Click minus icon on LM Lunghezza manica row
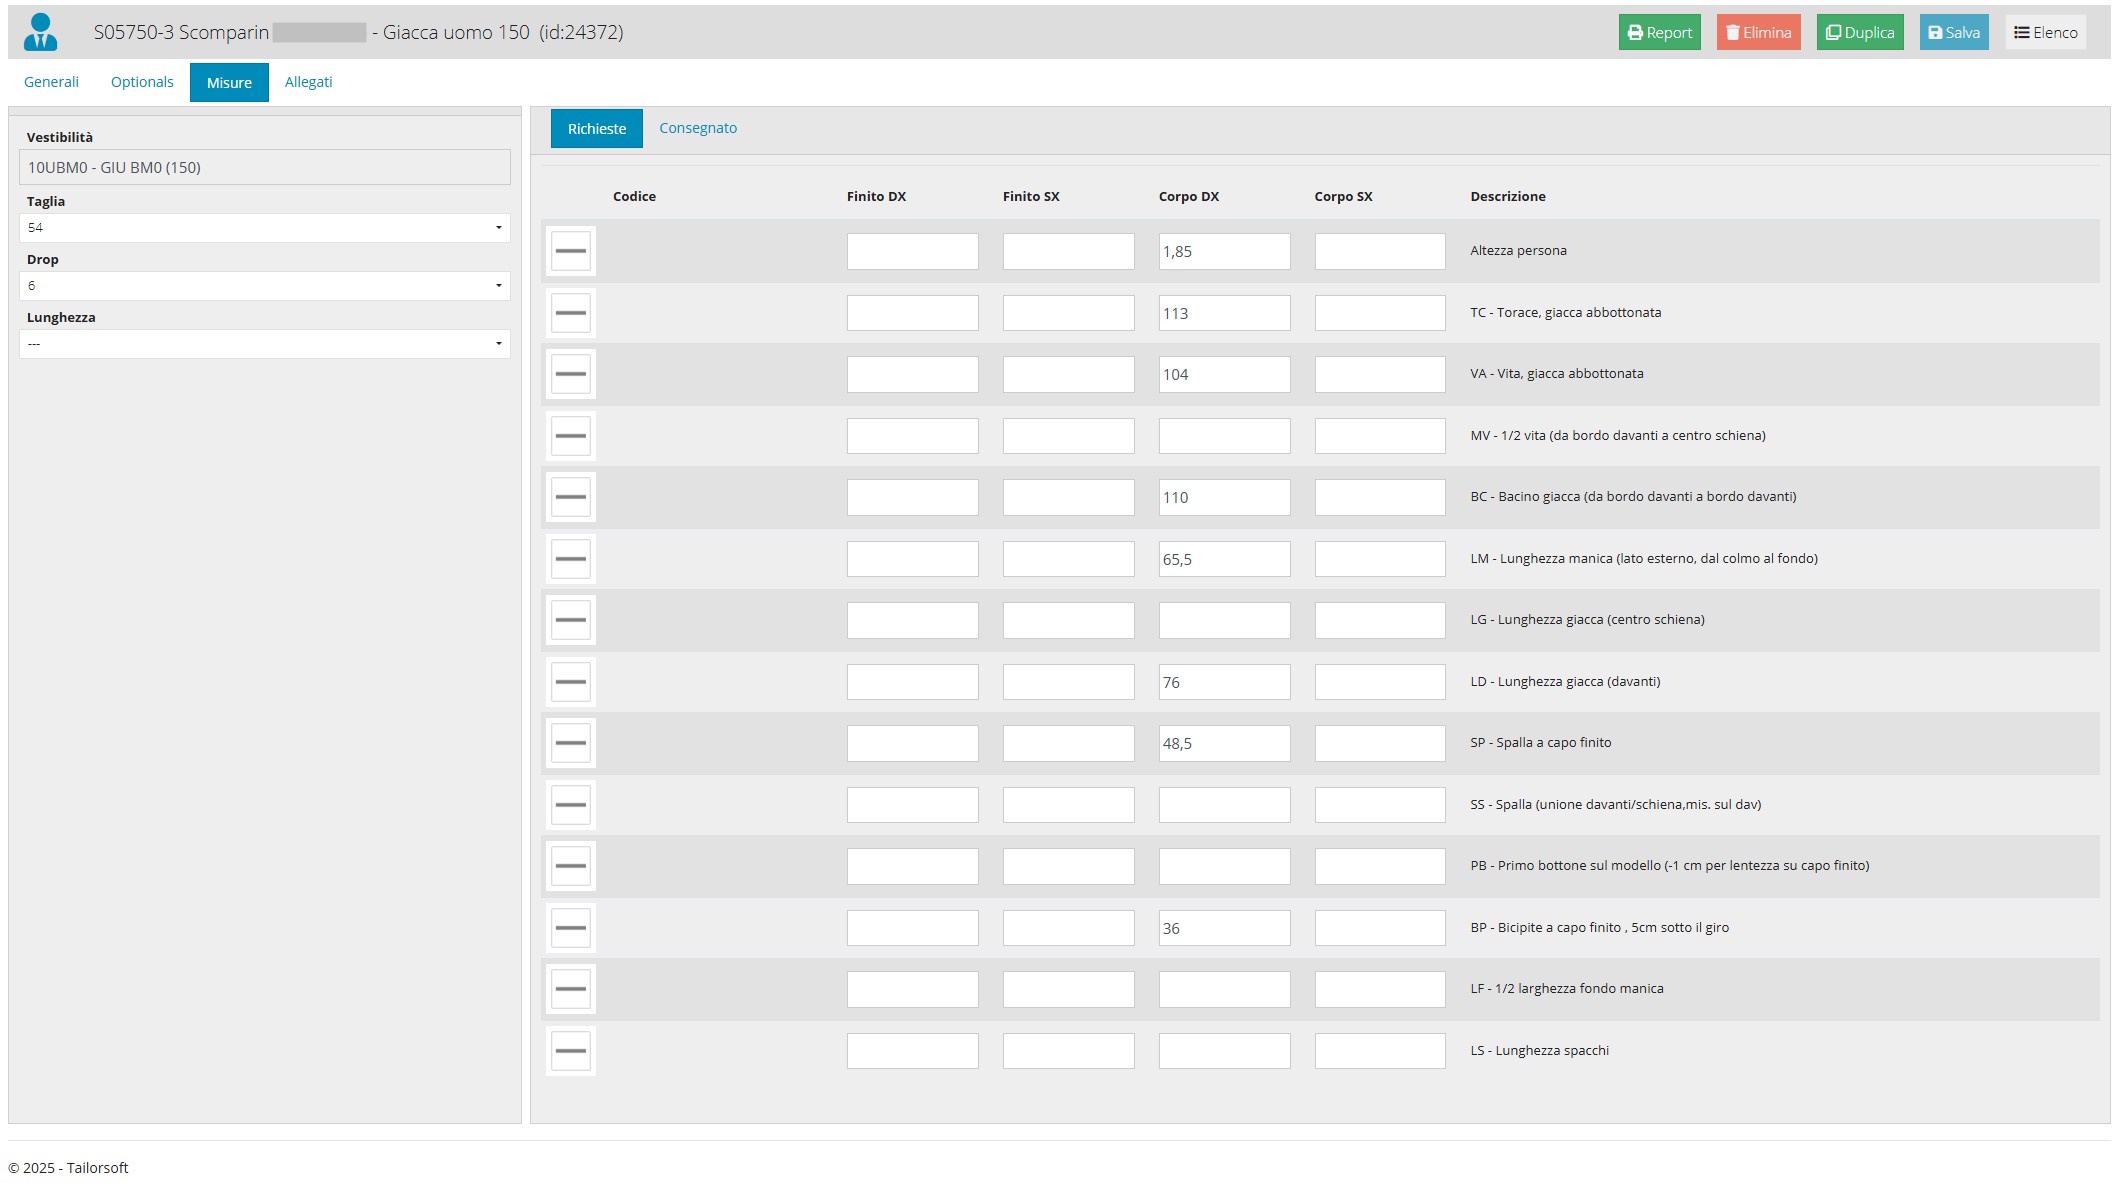Screen dimensions: 2118x1183 point(570,559)
